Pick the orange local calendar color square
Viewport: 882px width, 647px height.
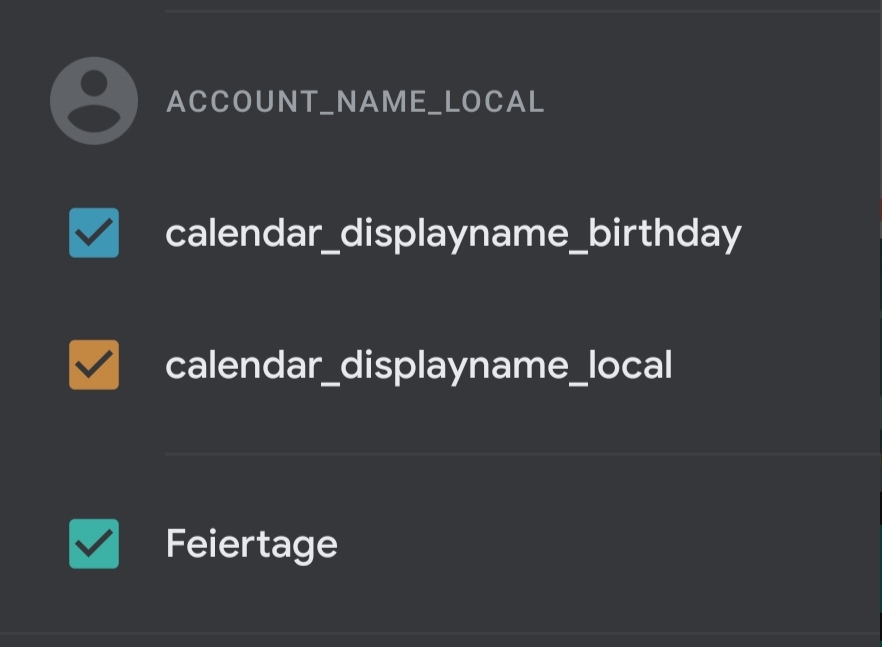coord(94,365)
